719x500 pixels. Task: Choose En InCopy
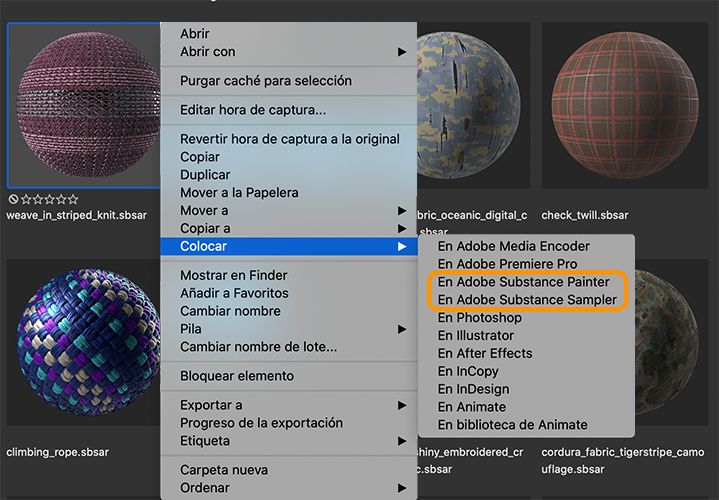[x=526, y=372]
